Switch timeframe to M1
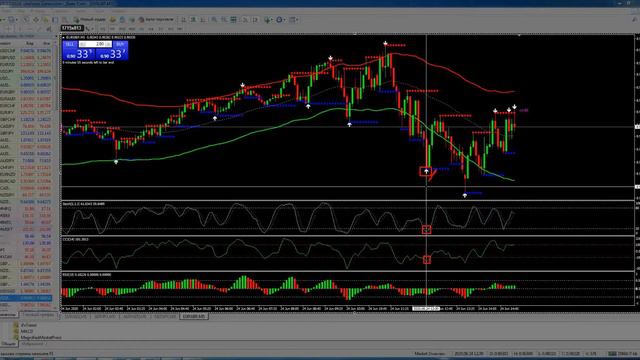 (103, 29)
